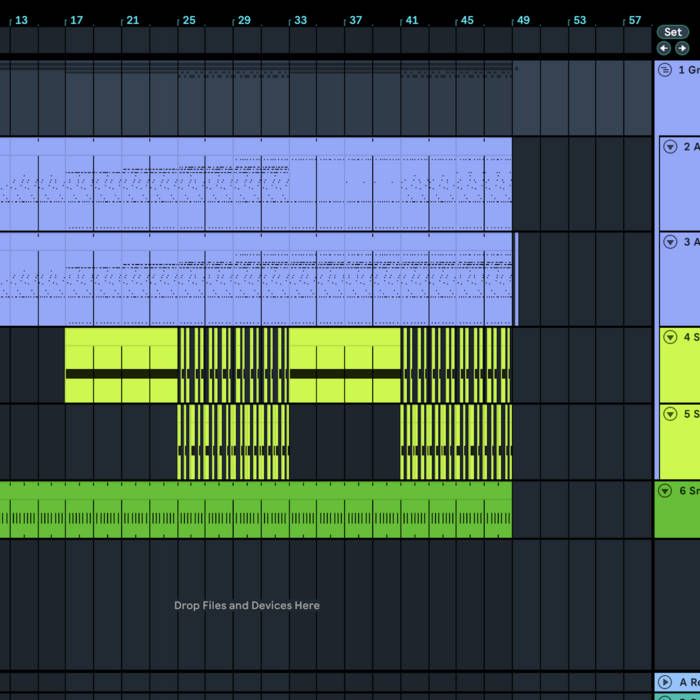Click the Set locator button

(x=673, y=32)
